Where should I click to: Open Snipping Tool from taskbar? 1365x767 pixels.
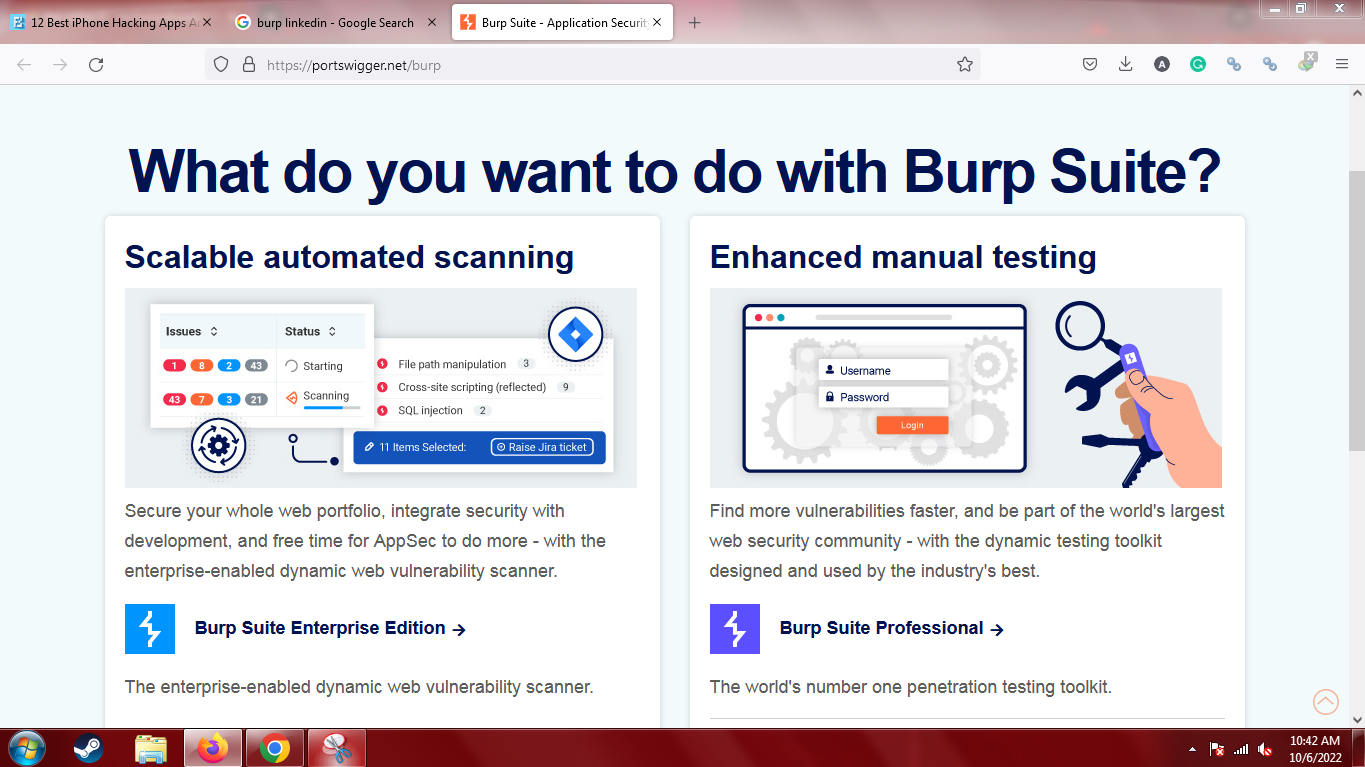(337, 748)
